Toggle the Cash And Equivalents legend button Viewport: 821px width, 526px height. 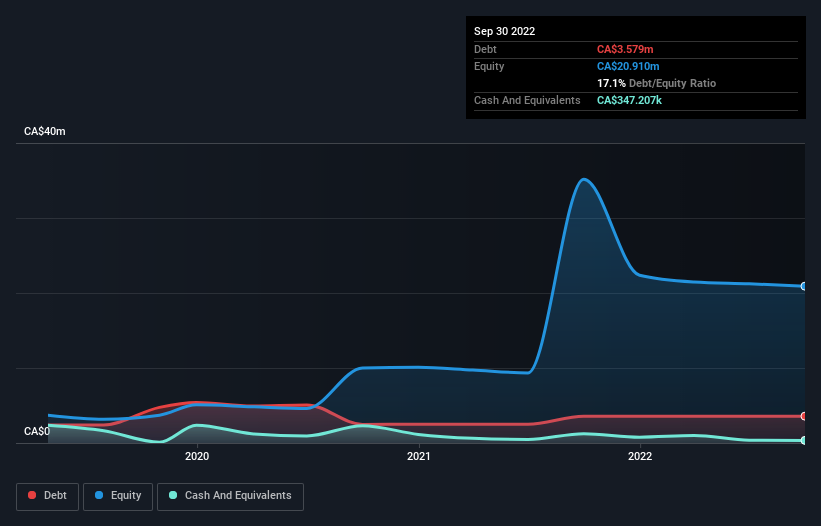coord(230,496)
